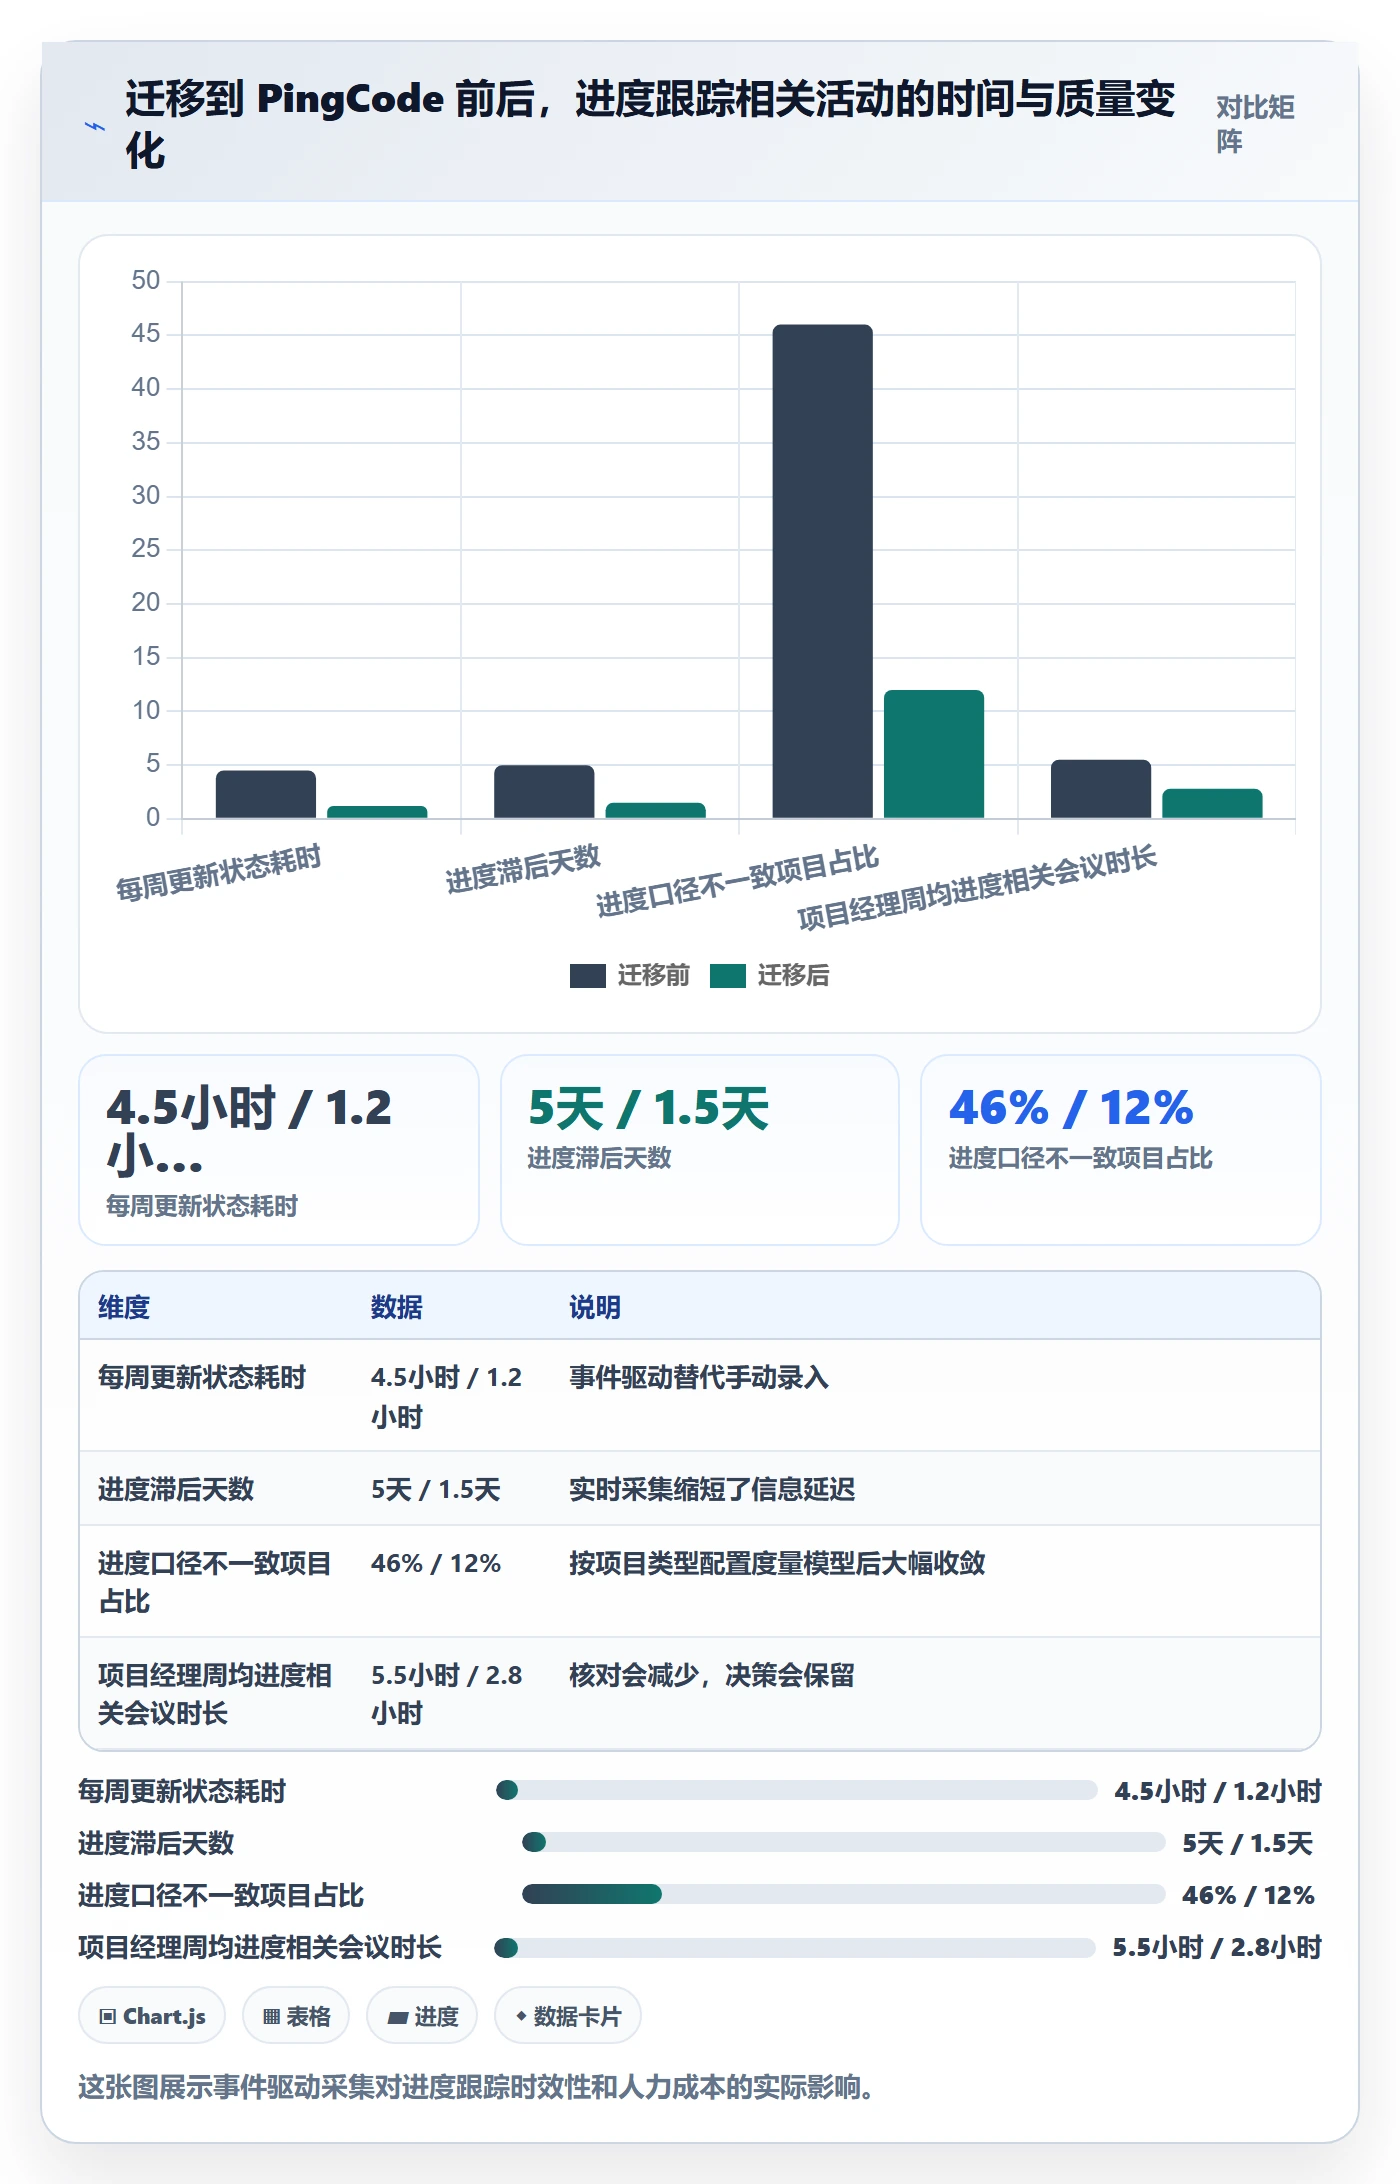The width and height of the screenshot is (1400, 2184).
Task: Click the x-axis label 每周更新状态耗时
Action: tap(218, 873)
